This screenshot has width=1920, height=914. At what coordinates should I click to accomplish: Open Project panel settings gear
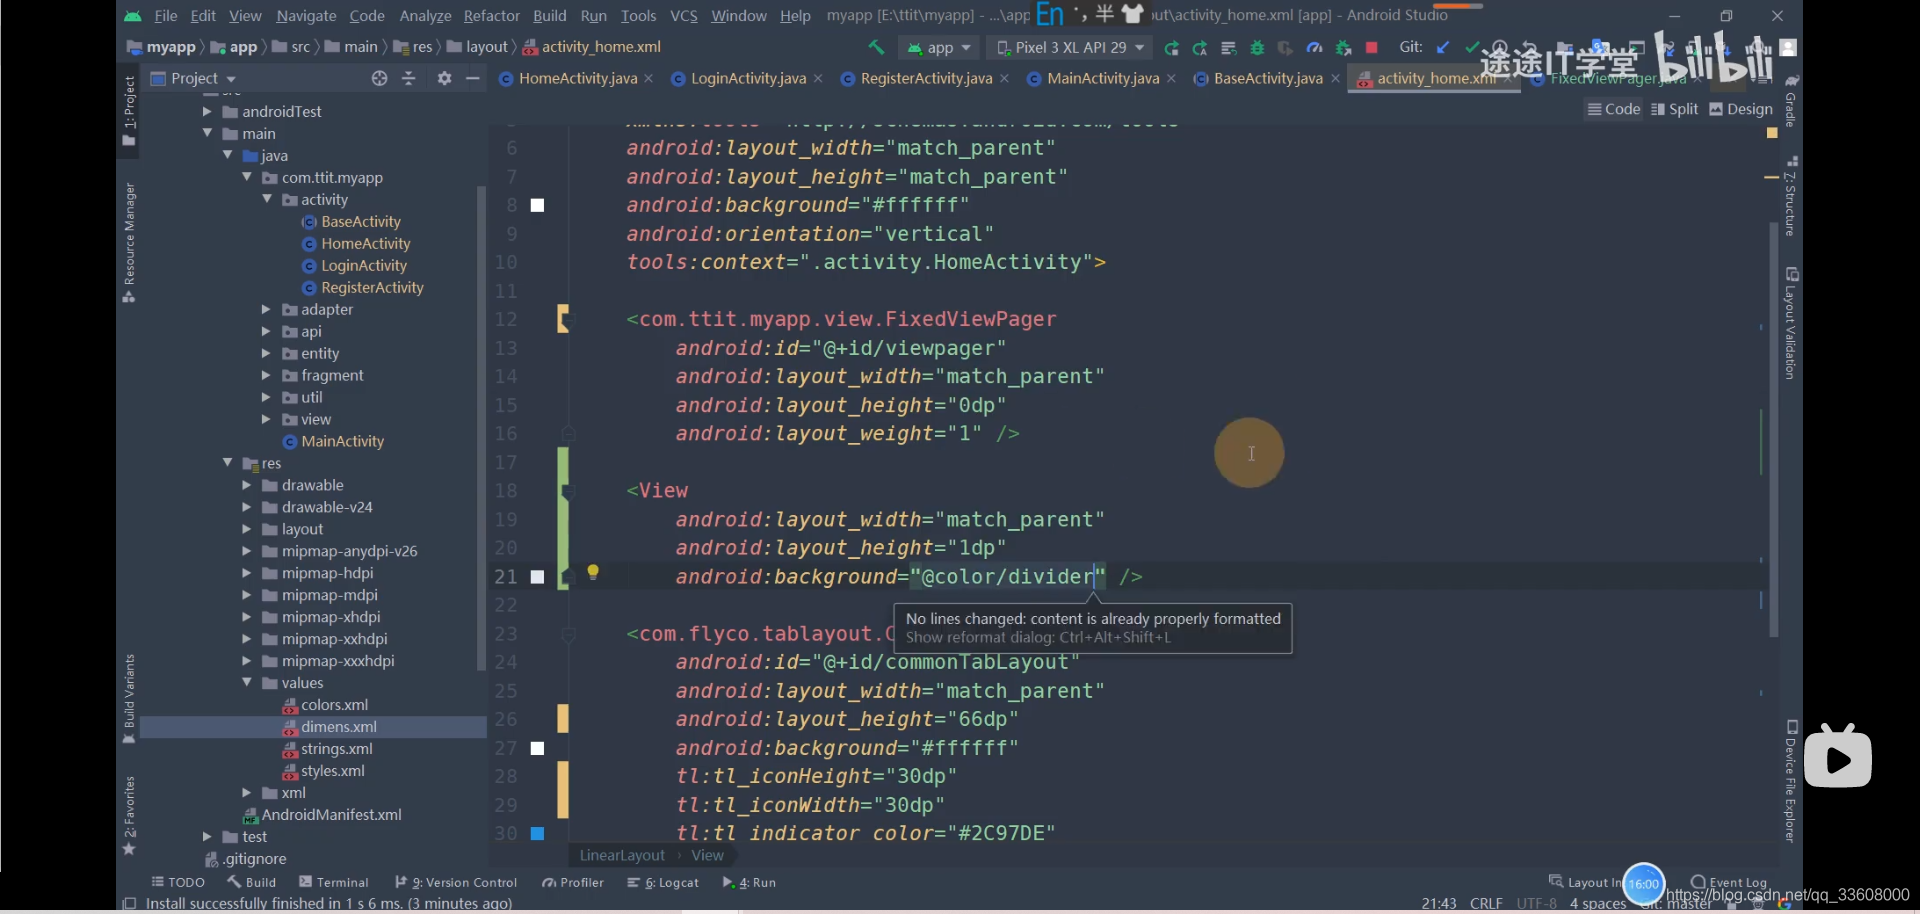click(x=444, y=78)
